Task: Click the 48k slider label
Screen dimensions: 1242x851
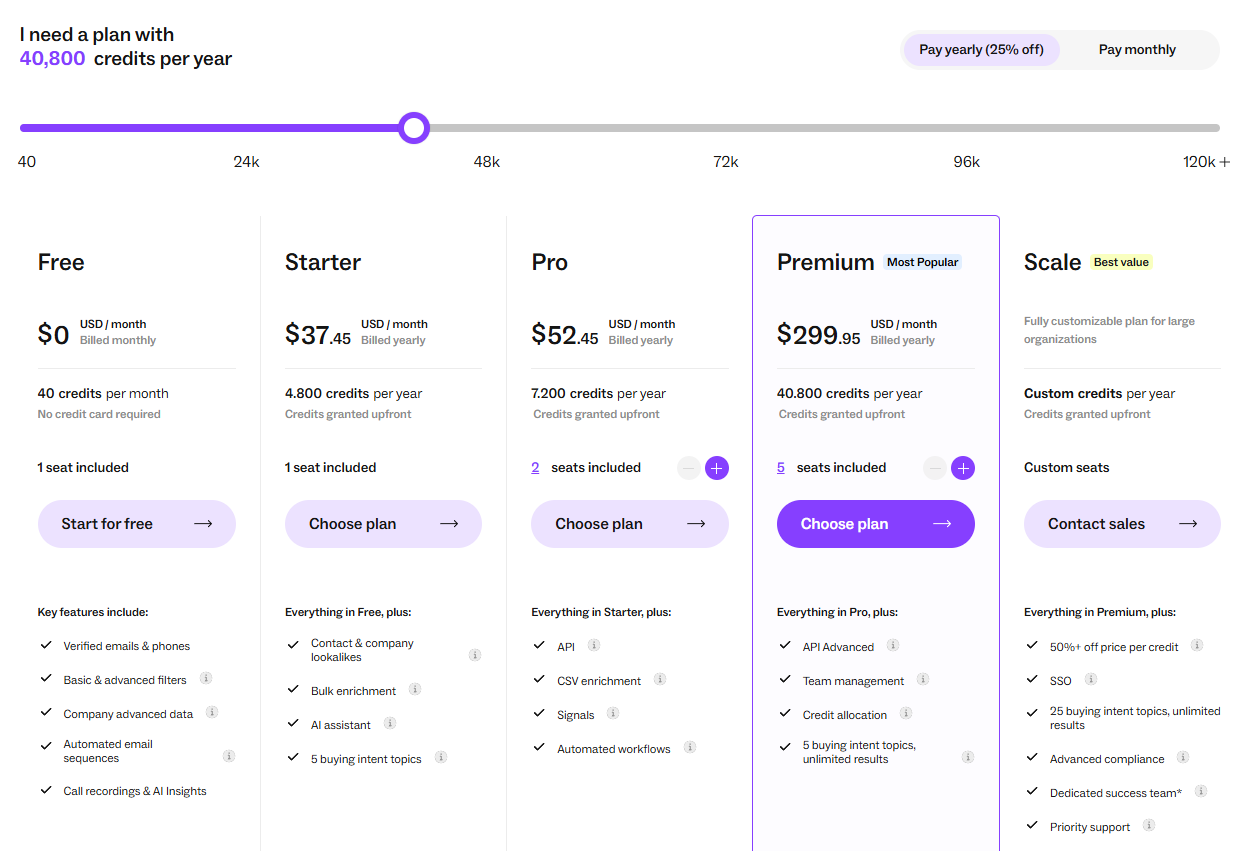Action: coord(487,162)
